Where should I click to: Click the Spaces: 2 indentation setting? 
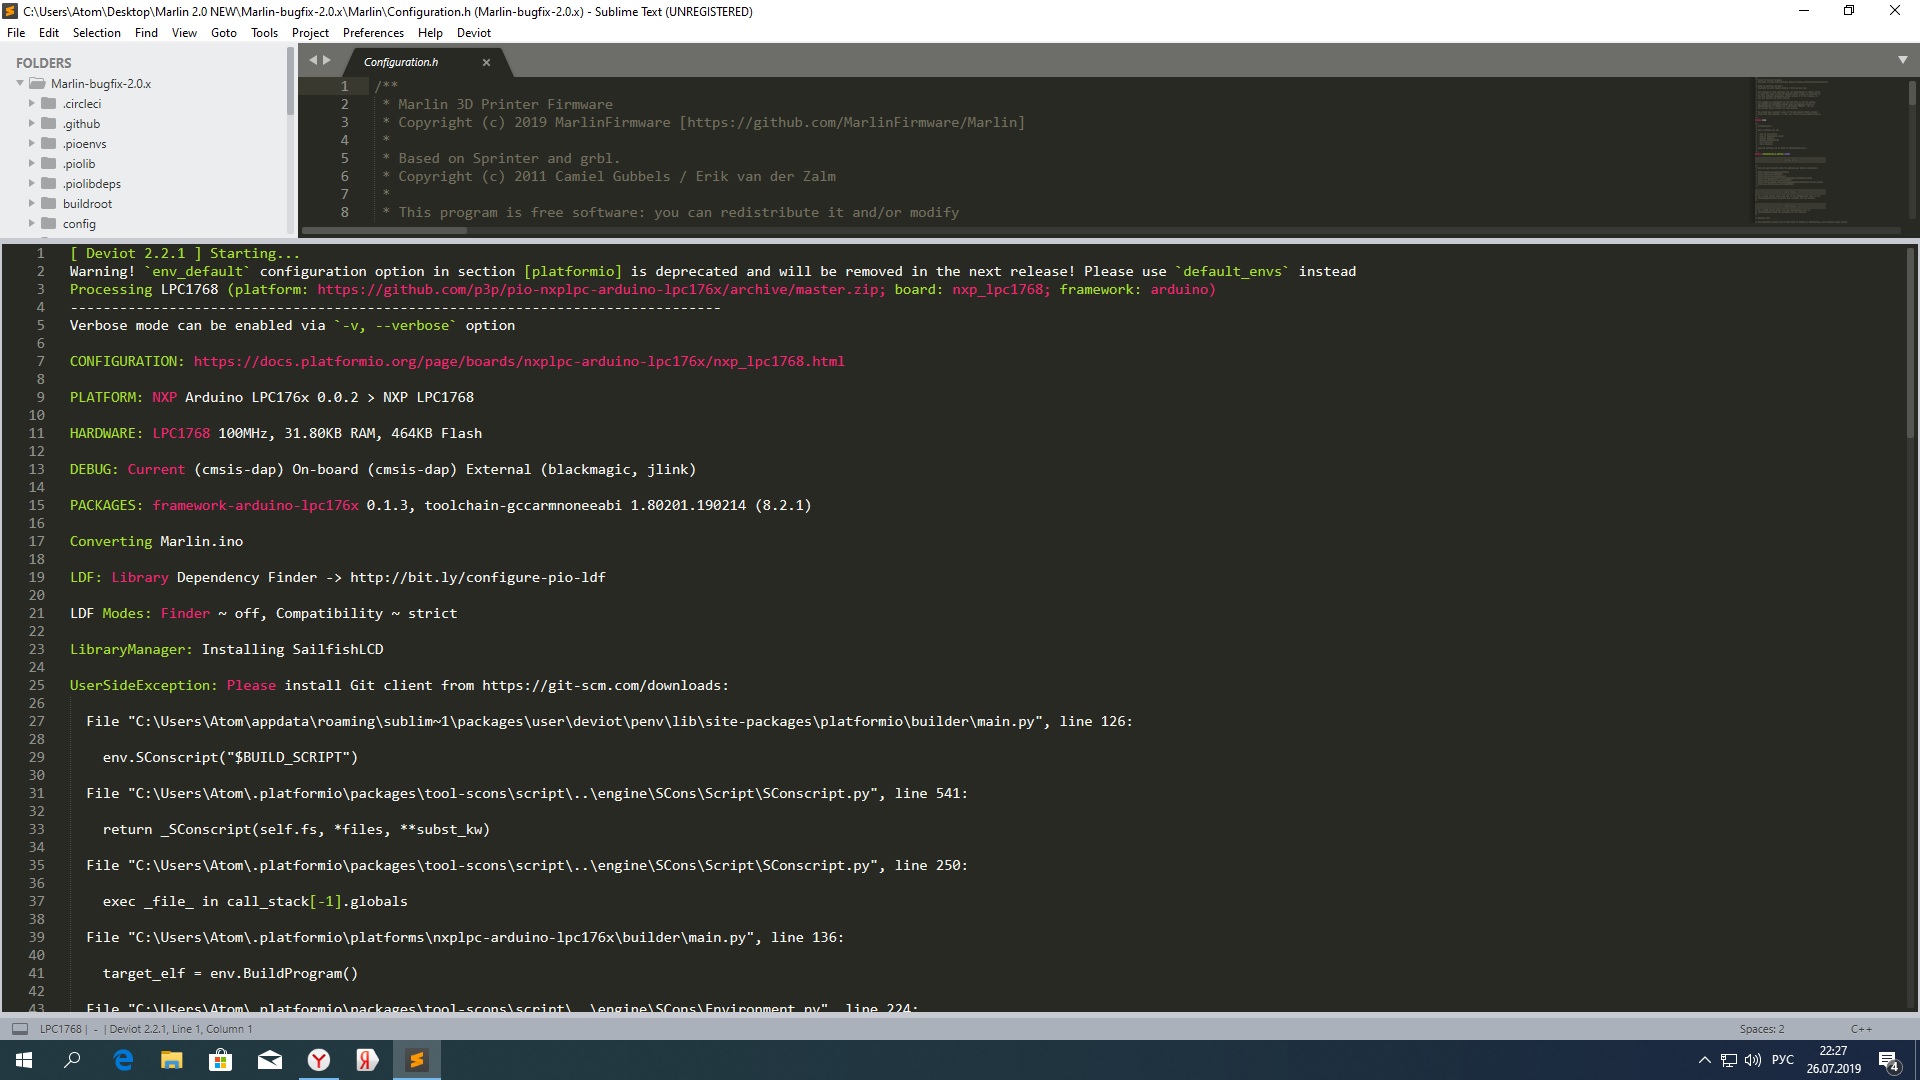point(1761,1028)
